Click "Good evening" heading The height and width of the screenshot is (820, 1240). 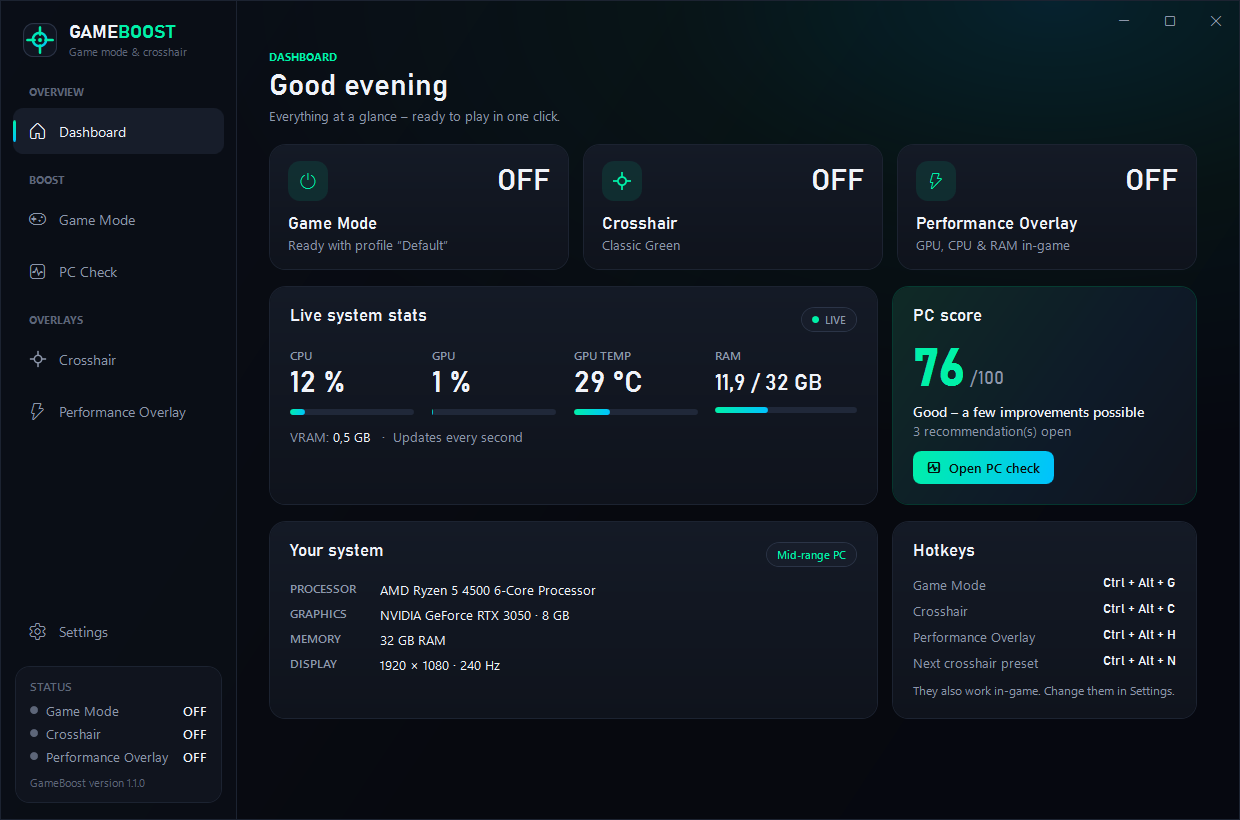click(358, 85)
